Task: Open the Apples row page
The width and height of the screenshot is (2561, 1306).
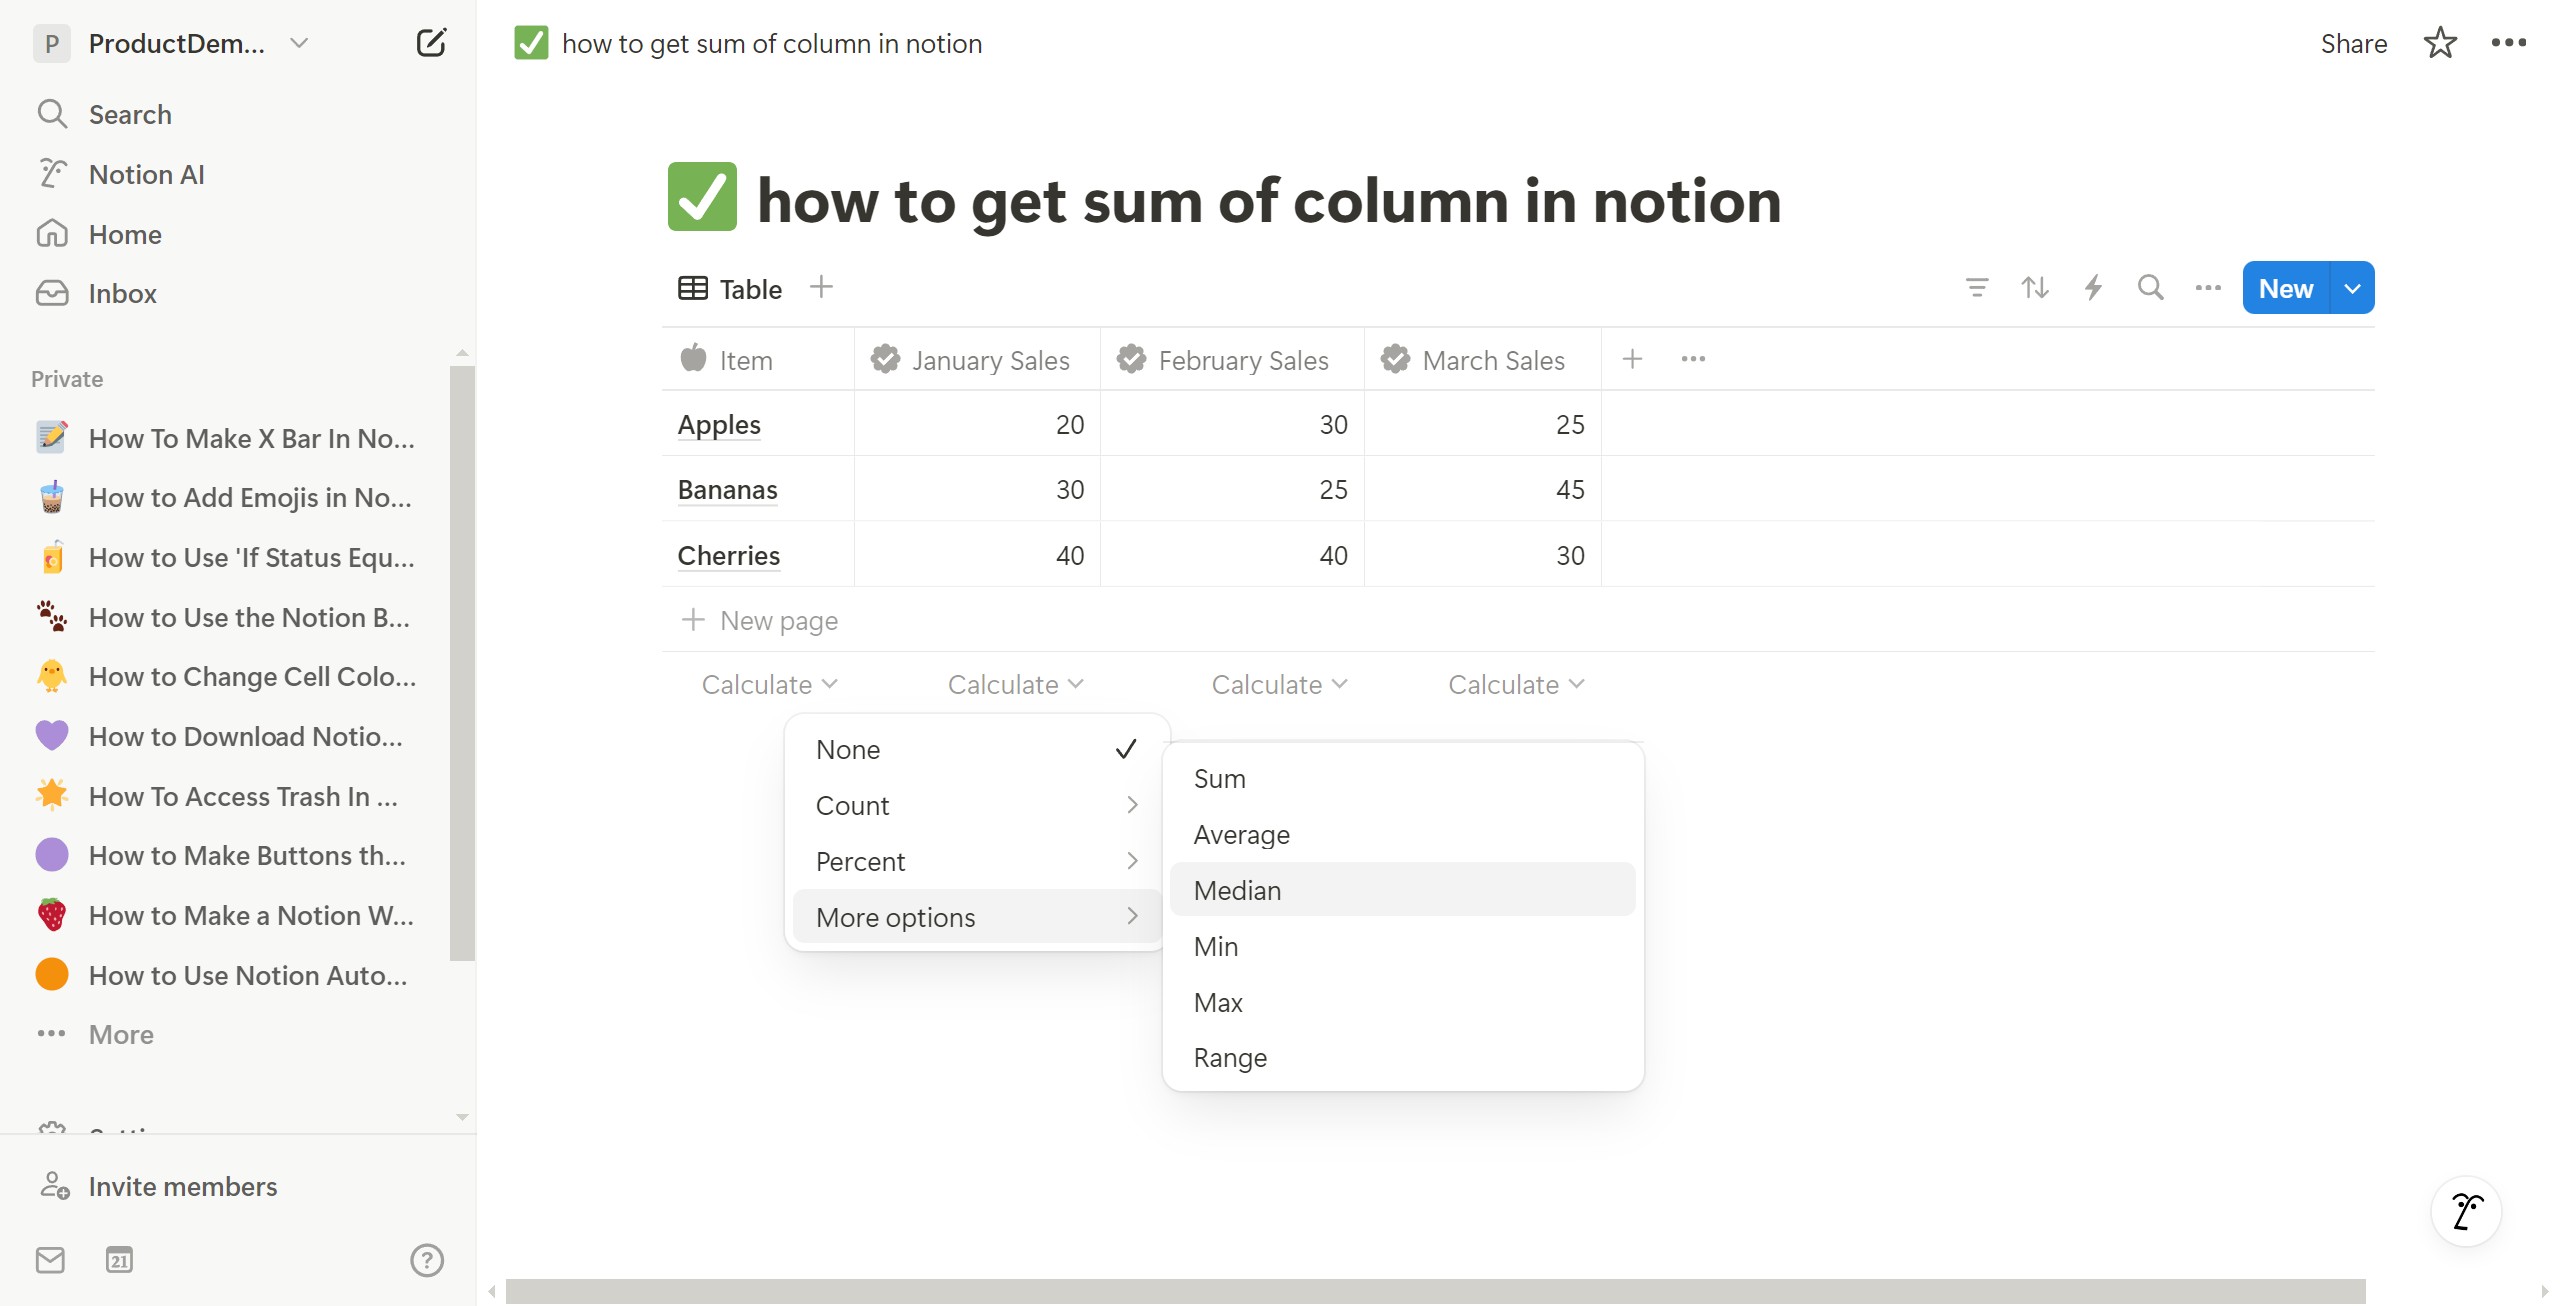Action: [719, 424]
